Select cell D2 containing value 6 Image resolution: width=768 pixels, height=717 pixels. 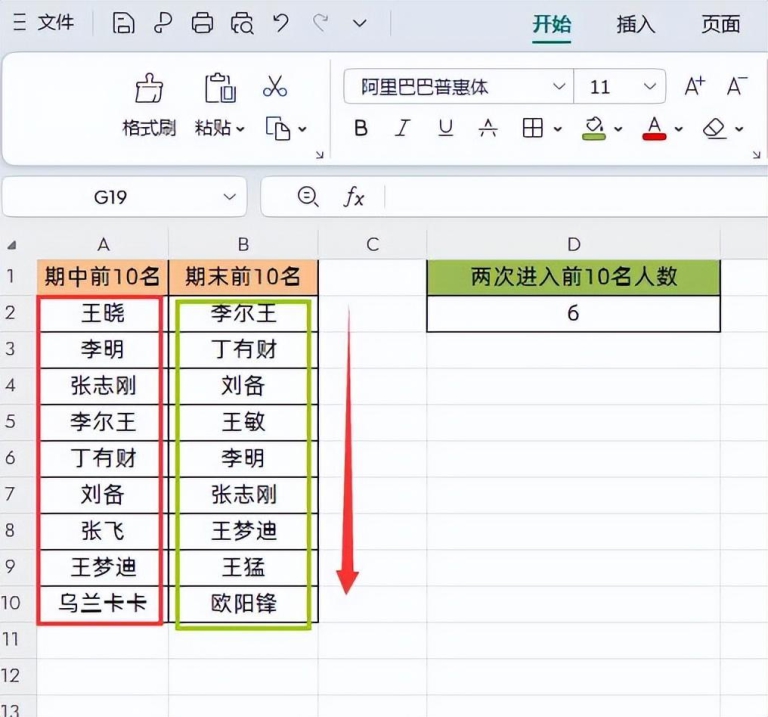click(x=573, y=314)
